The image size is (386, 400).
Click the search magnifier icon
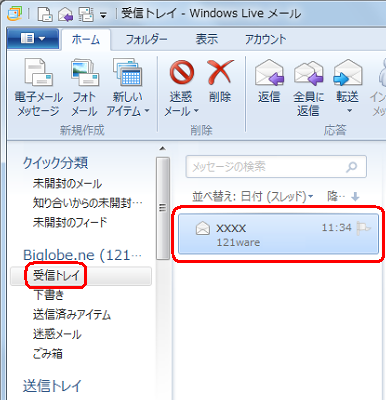[x=352, y=166]
